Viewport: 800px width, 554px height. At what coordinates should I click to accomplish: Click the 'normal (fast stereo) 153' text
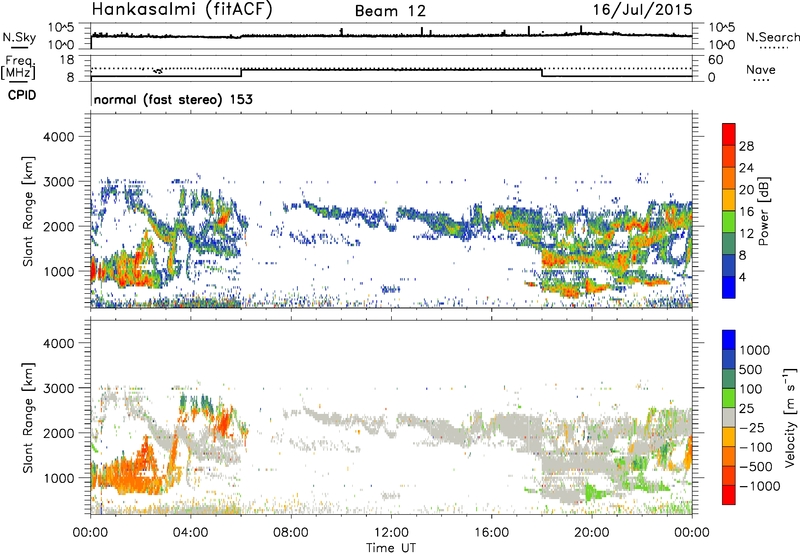coord(173,99)
